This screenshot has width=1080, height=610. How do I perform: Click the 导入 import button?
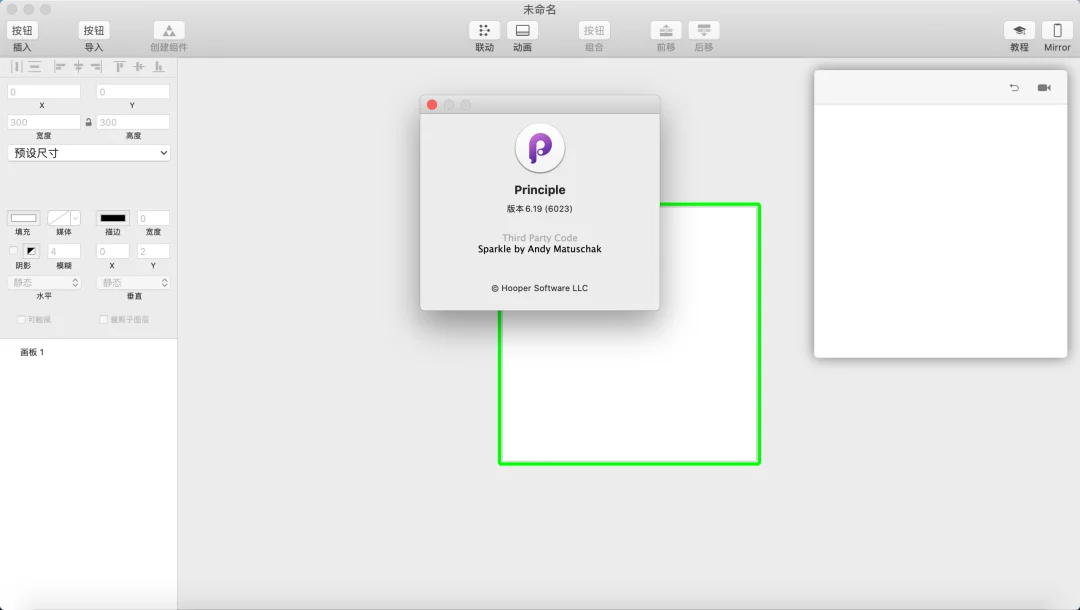click(94, 30)
